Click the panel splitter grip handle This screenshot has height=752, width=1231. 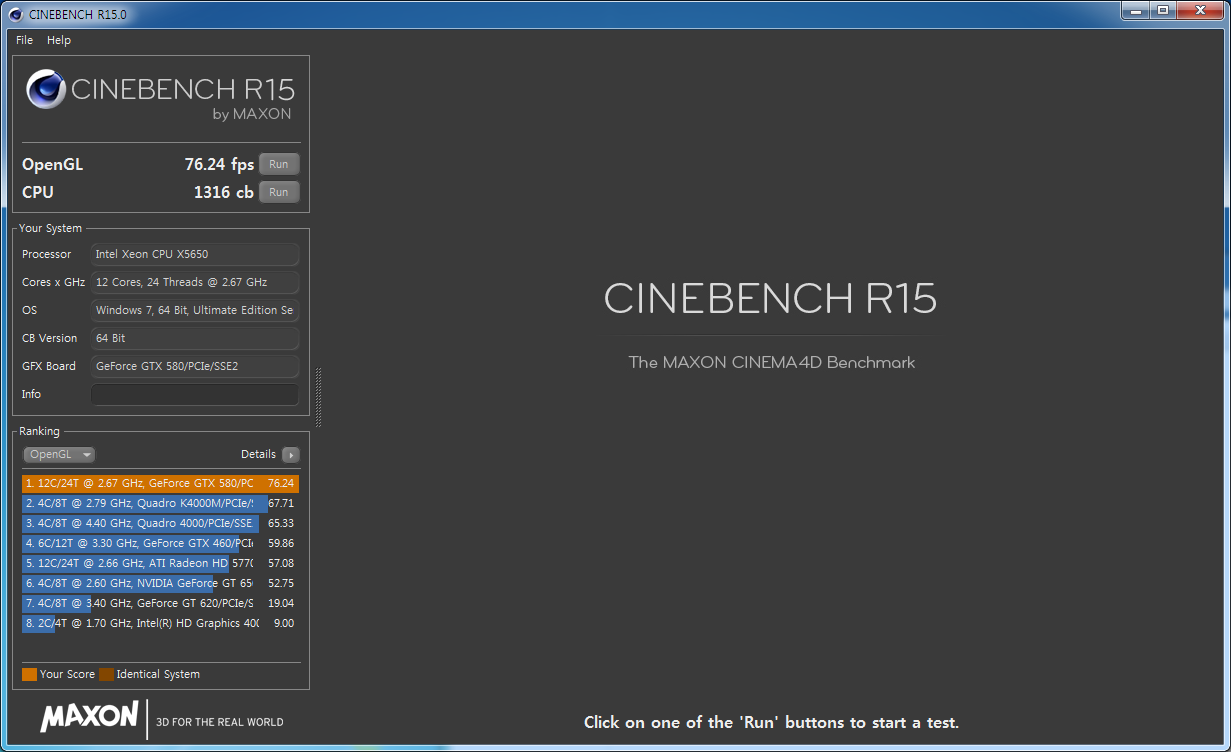[x=319, y=397]
